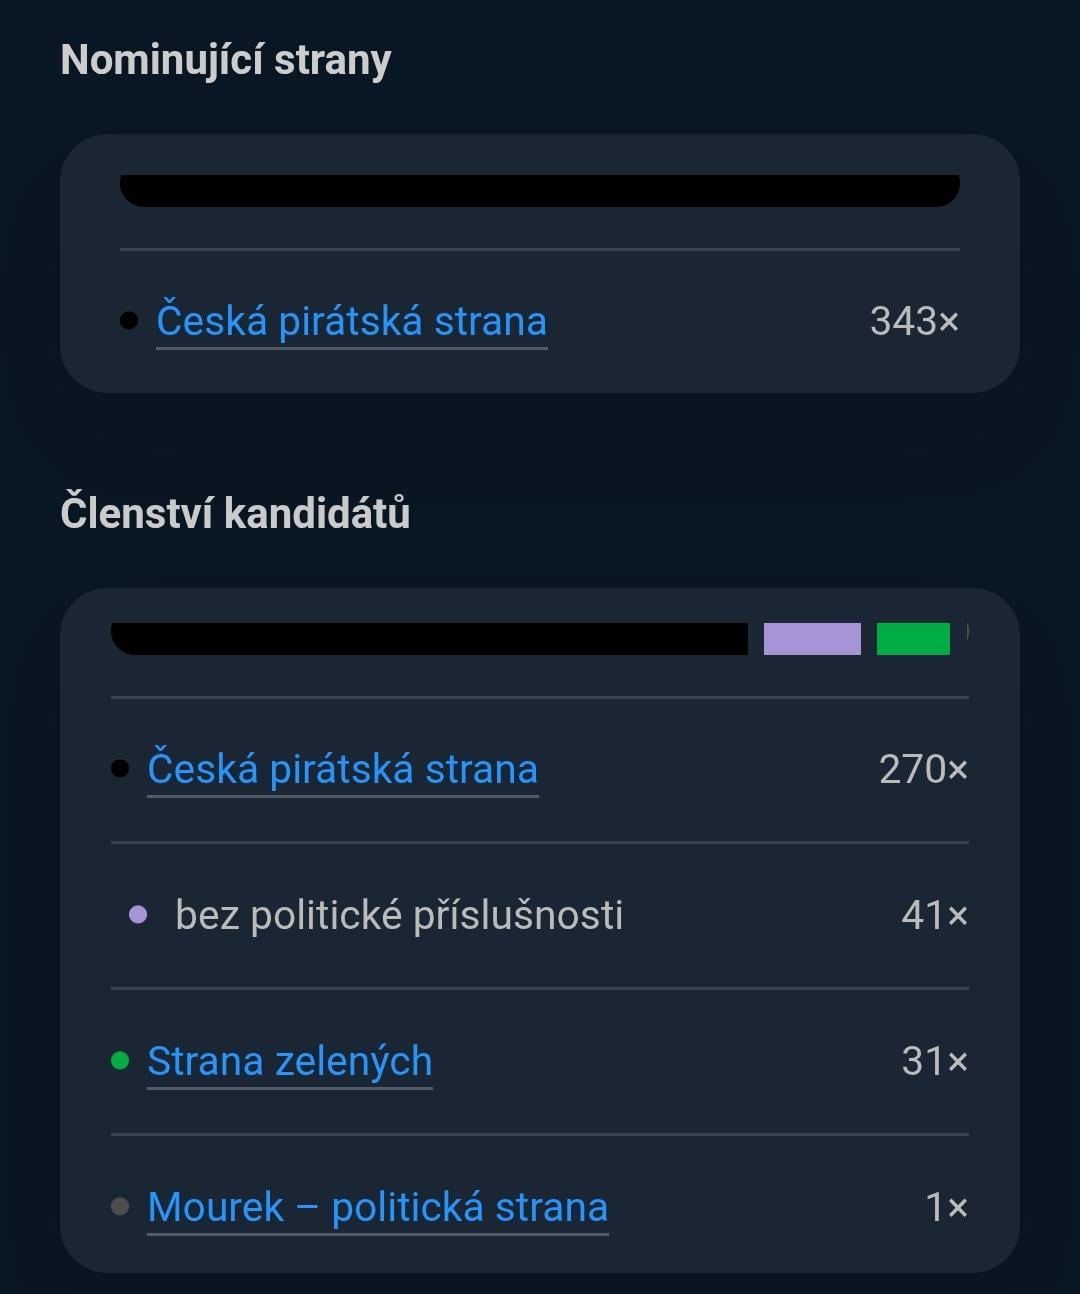The width and height of the screenshot is (1080, 1294).
Task: Click the green segment in membership bar
Action: point(913,639)
